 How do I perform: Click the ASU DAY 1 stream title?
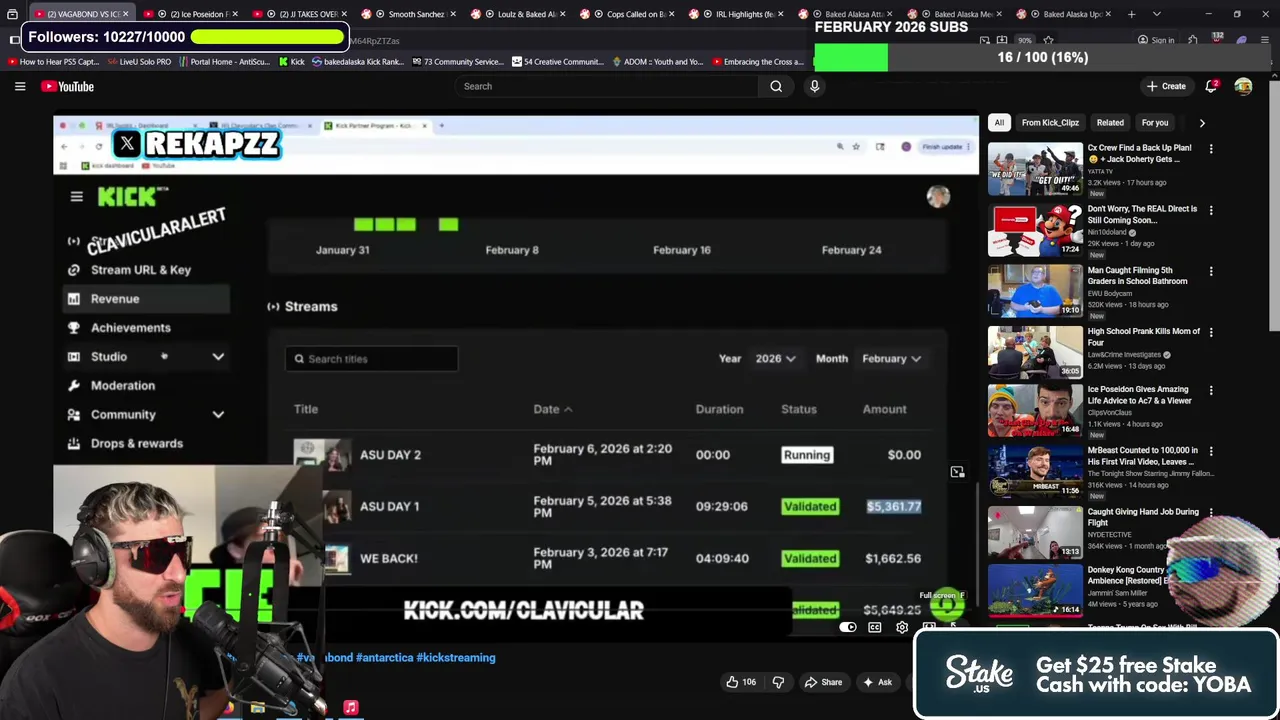coord(389,507)
